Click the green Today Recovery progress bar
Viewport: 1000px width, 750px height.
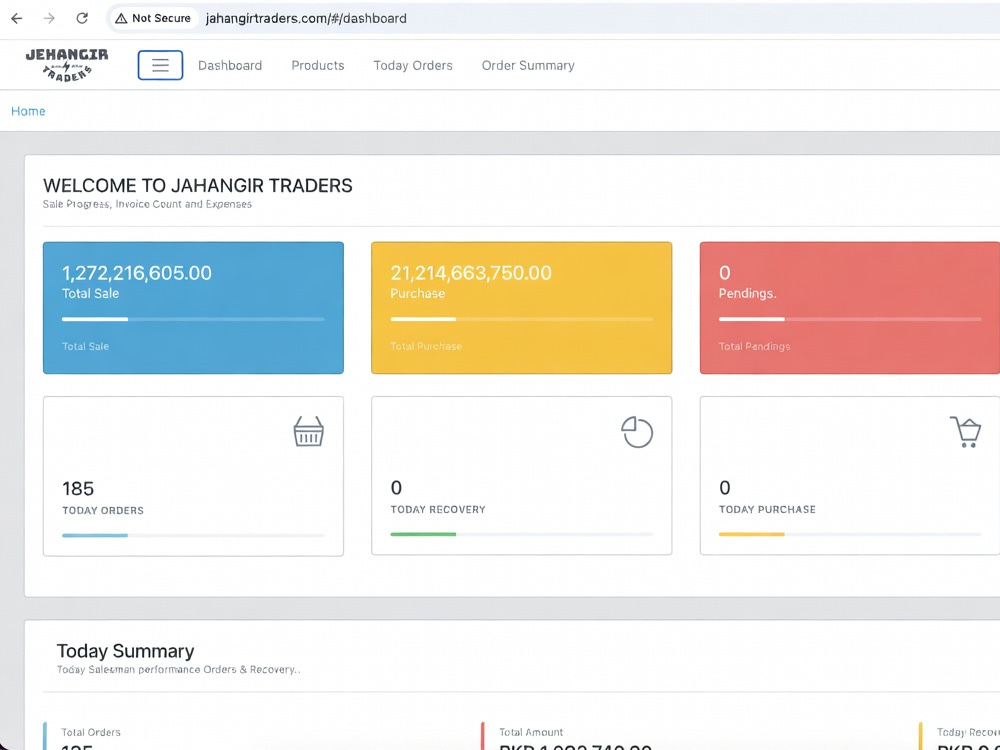[522, 534]
